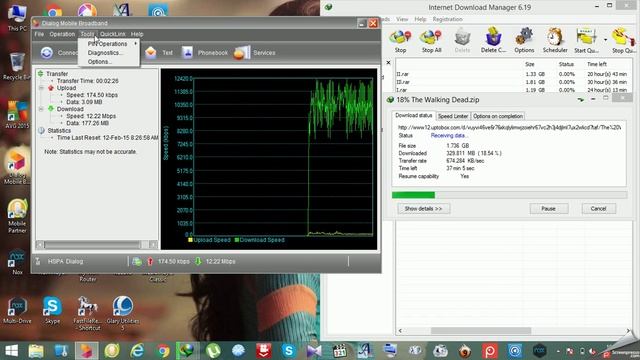Open Skype from the taskbar
This screenshot has height=360, width=640.
point(289,351)
